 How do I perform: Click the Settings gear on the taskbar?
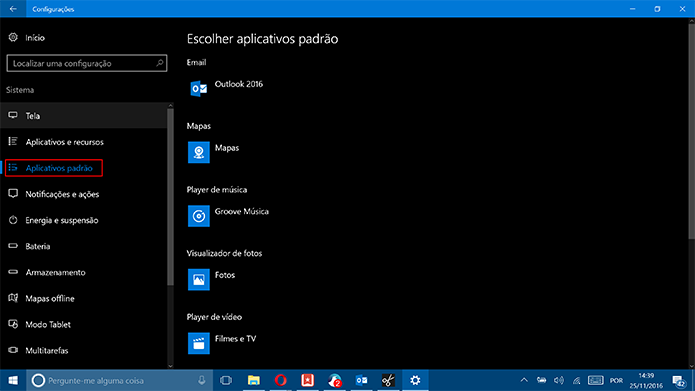click(x=415, y=380)
